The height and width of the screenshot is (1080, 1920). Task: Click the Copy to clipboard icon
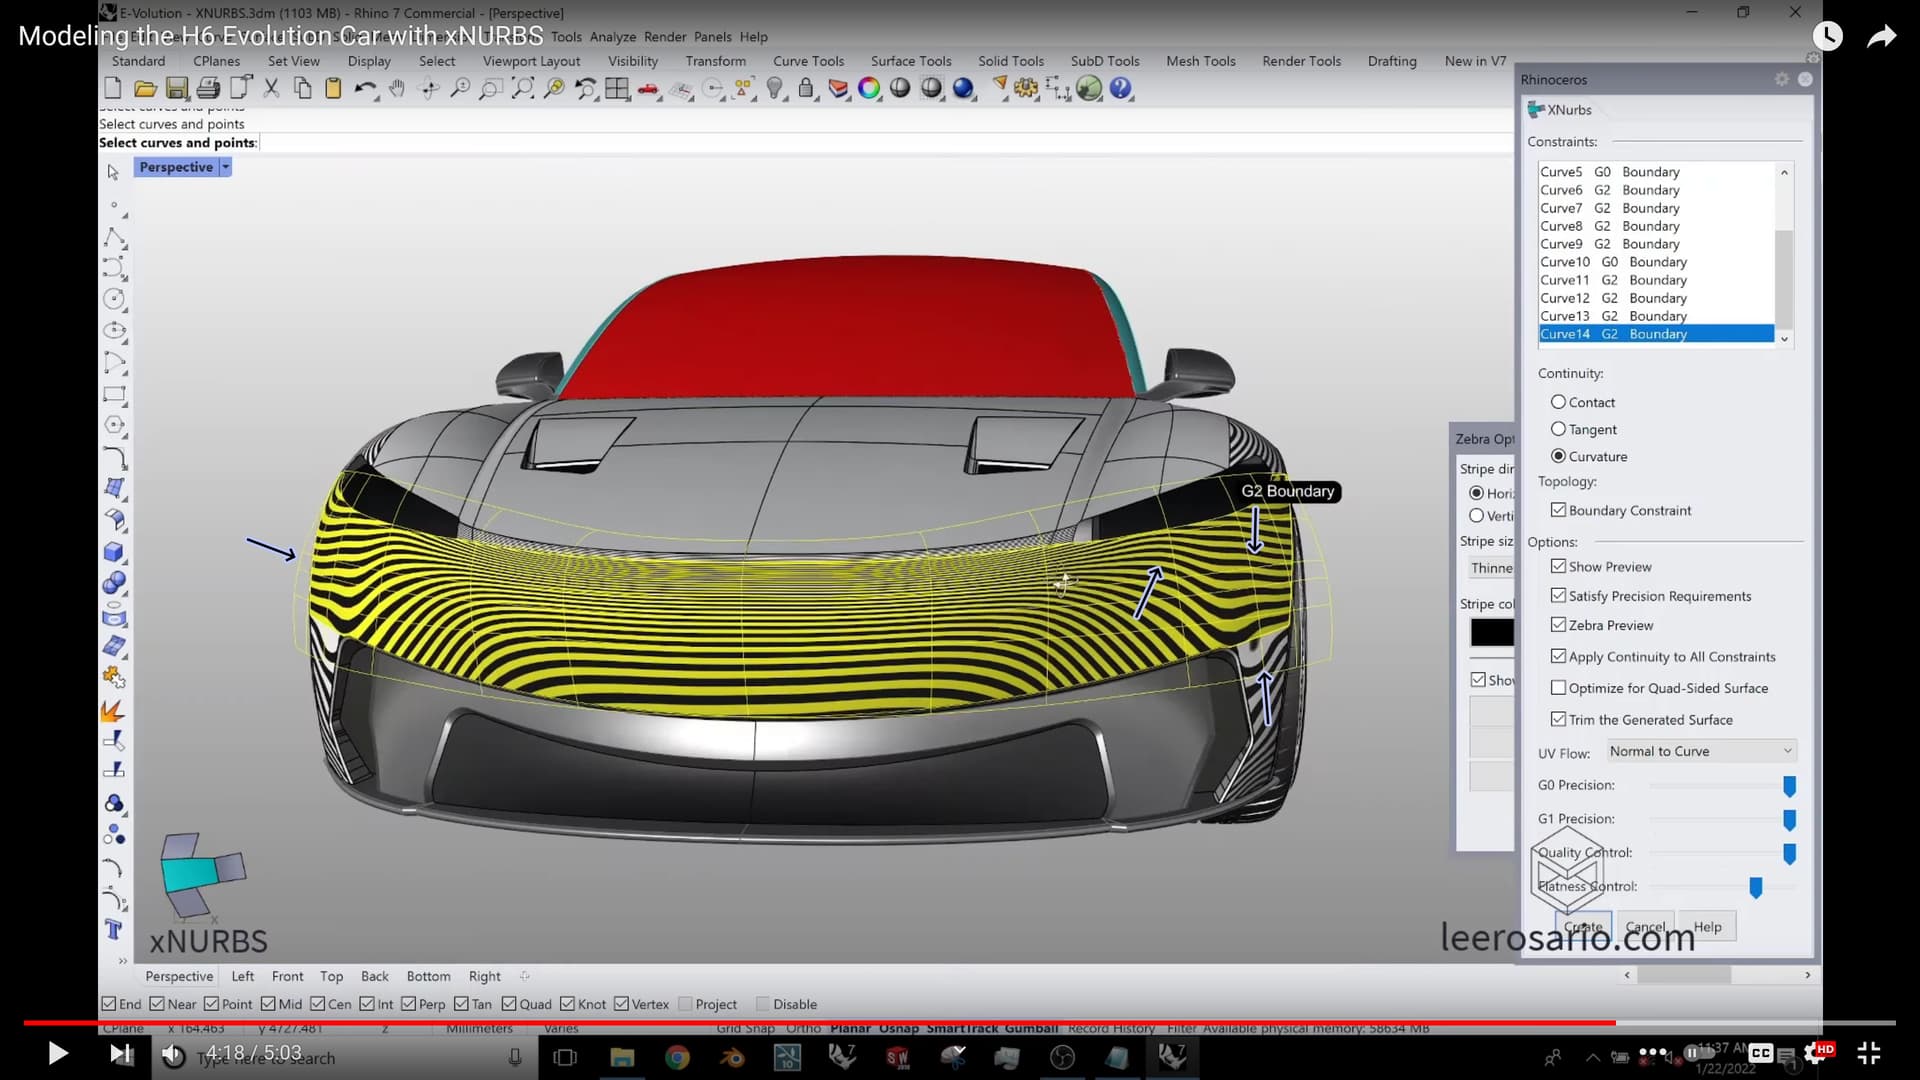[302, 89]
